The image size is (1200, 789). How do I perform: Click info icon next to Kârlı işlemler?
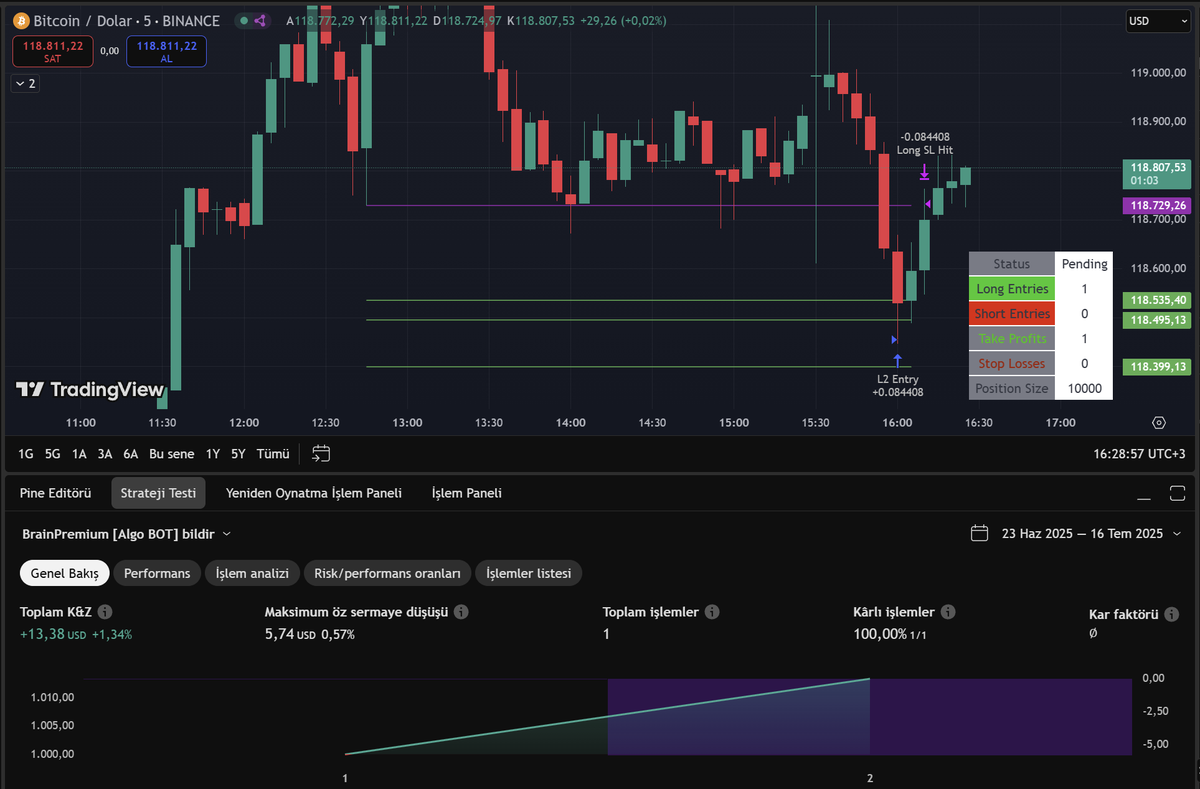tap(948, 612)
